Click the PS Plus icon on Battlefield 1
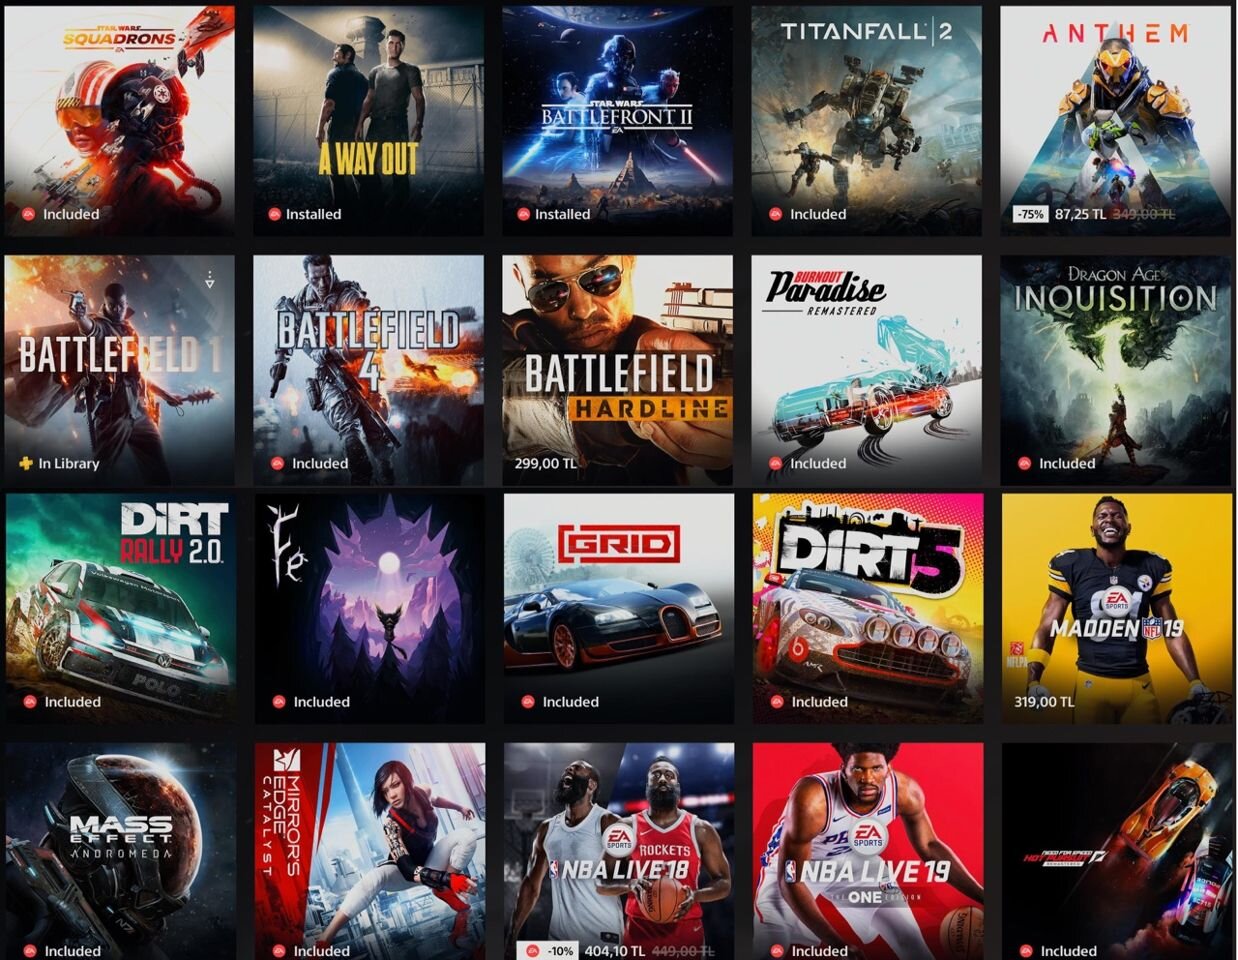Viewport: 1238px width, 960px height. pyautogui.click(x=25, y=463)
